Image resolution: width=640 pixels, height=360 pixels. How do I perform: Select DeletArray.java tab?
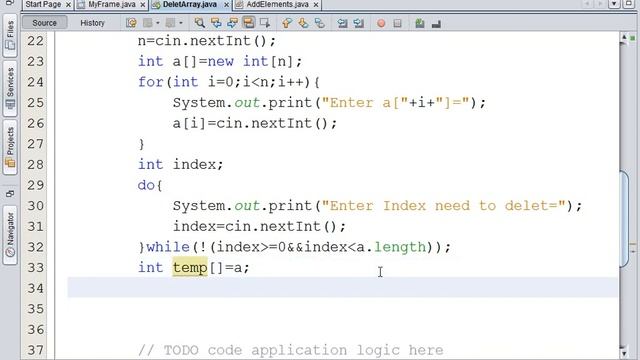pos(189,4)
